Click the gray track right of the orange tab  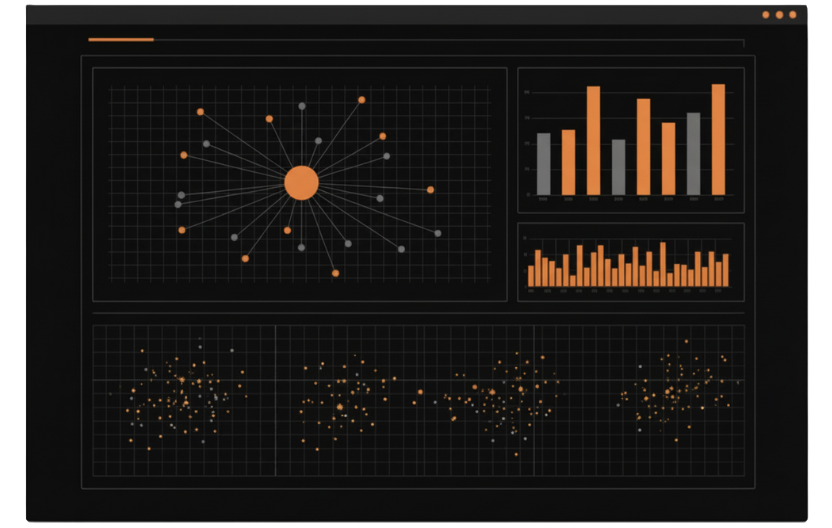tap(448, 40)
